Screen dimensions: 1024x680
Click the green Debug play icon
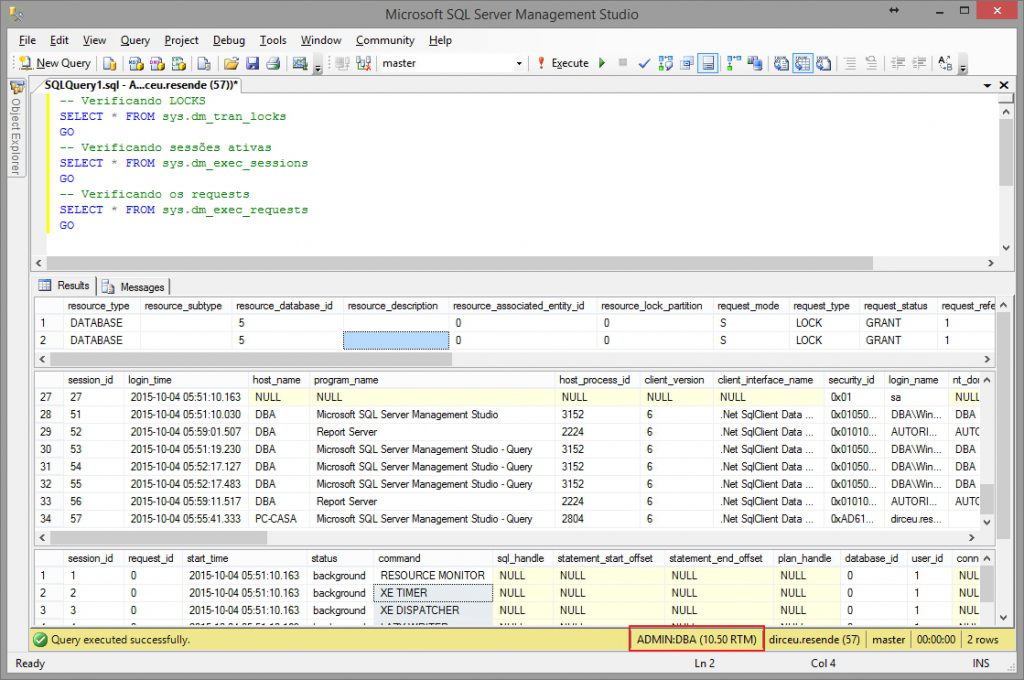point(602,63)
